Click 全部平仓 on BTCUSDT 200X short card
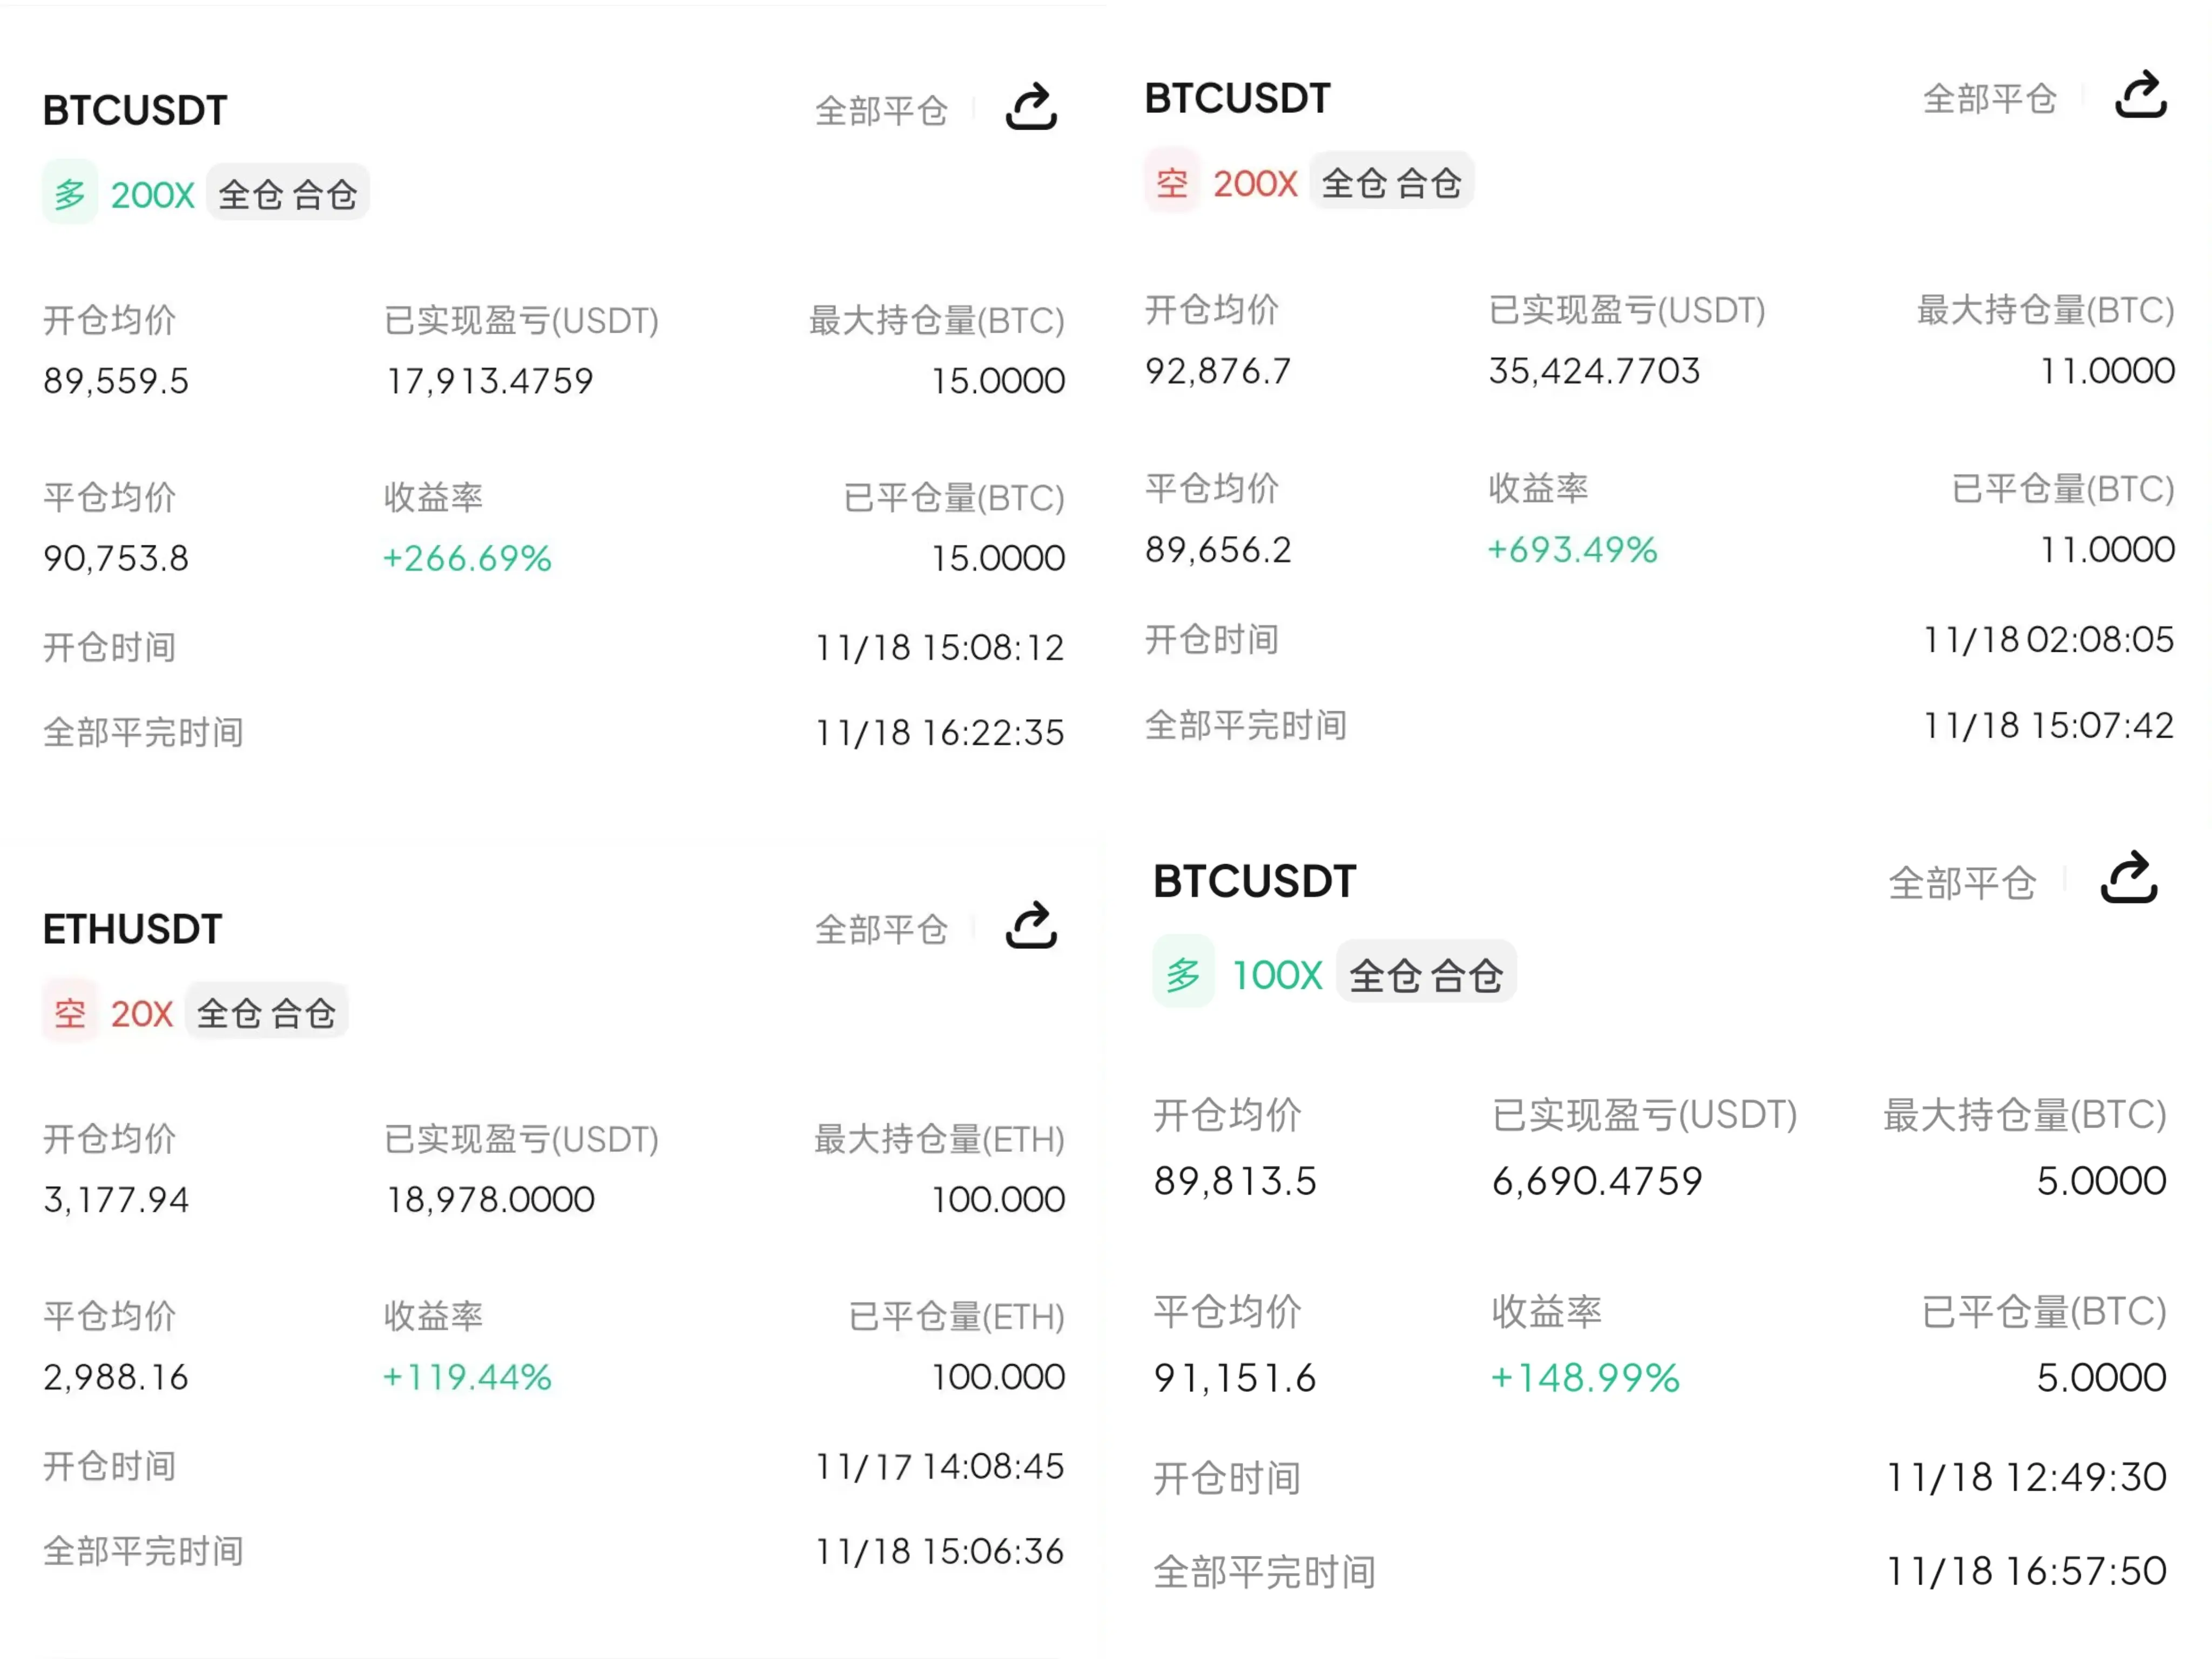2212x1659 pixels. coord(1989,99)
